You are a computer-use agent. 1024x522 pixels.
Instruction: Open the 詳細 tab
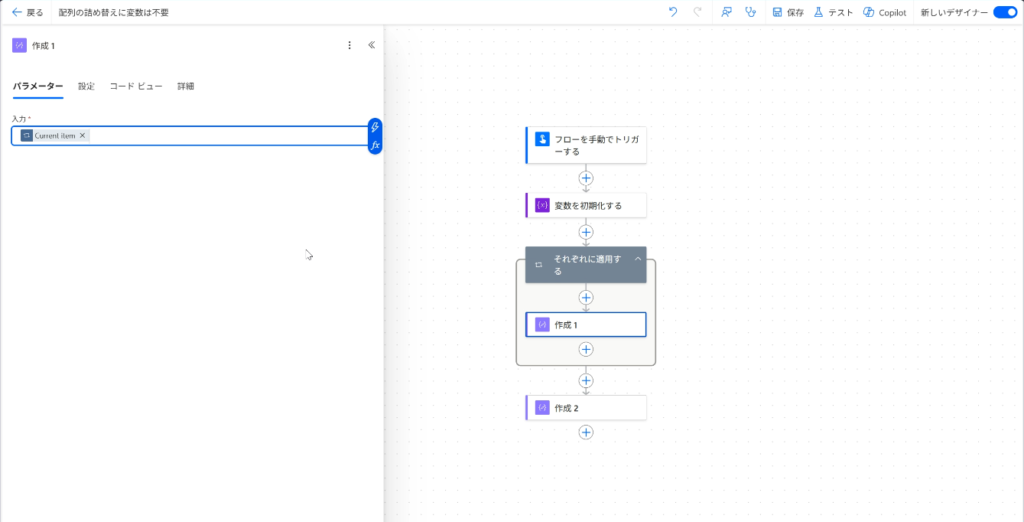(186, 86)
